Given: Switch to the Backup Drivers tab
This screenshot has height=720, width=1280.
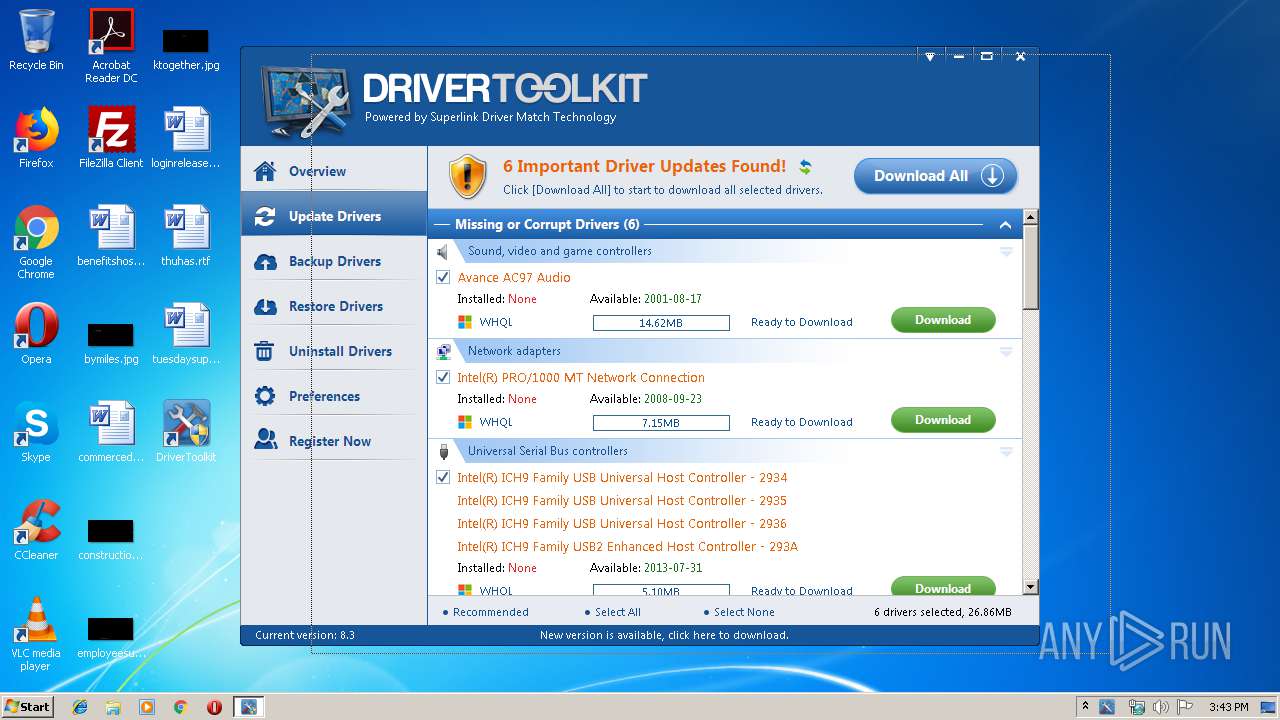Looking at the screenshot, I should coord(334,261).
